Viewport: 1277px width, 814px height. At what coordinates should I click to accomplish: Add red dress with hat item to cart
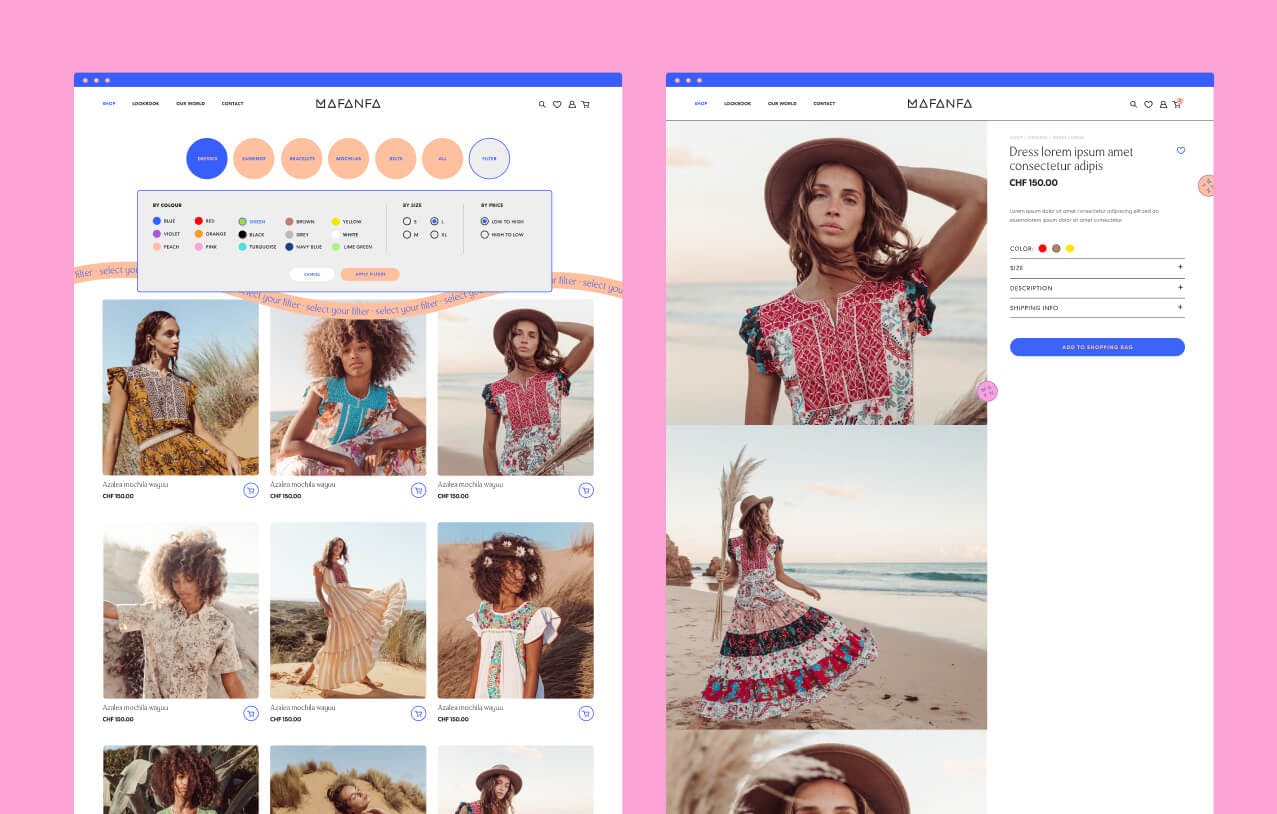click(x=586, y=490)
